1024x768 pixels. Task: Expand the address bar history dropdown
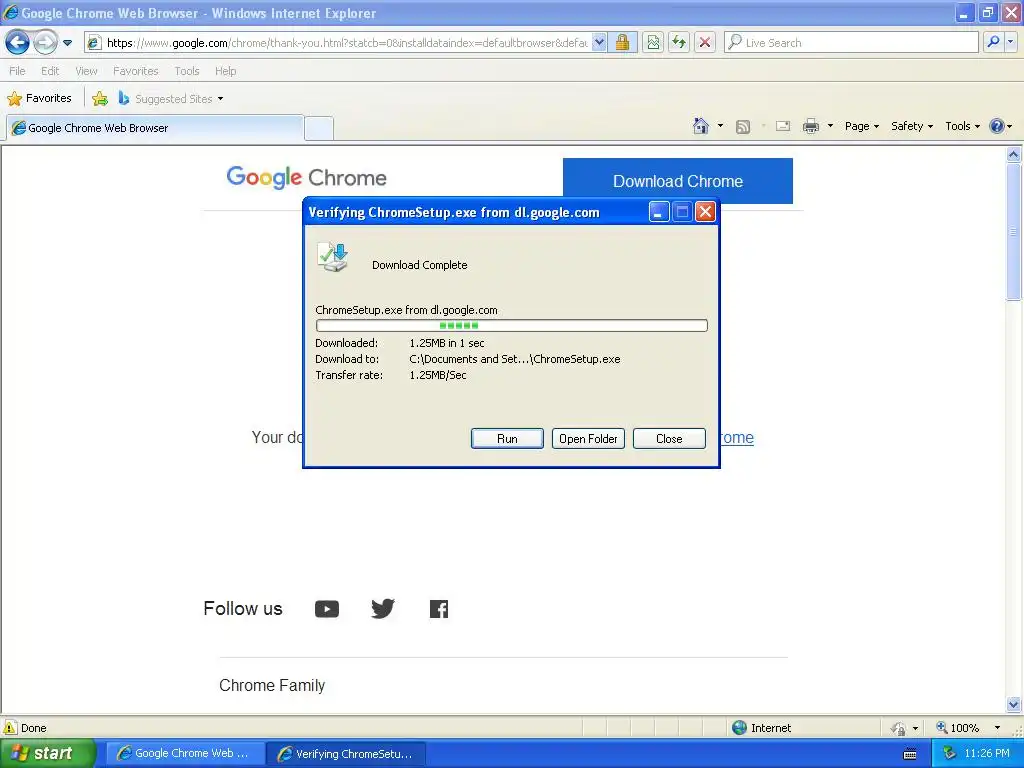tap(599, 43)
